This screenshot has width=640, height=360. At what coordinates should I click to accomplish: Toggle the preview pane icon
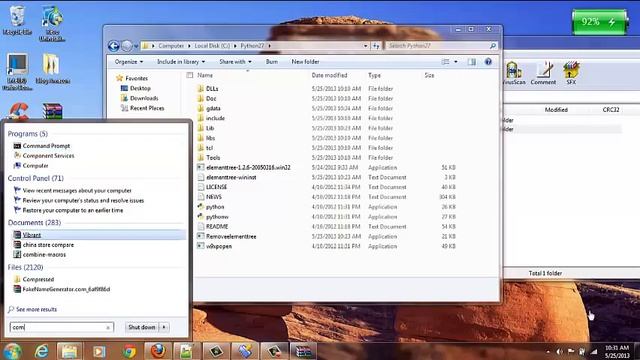[x=471, y=62]
